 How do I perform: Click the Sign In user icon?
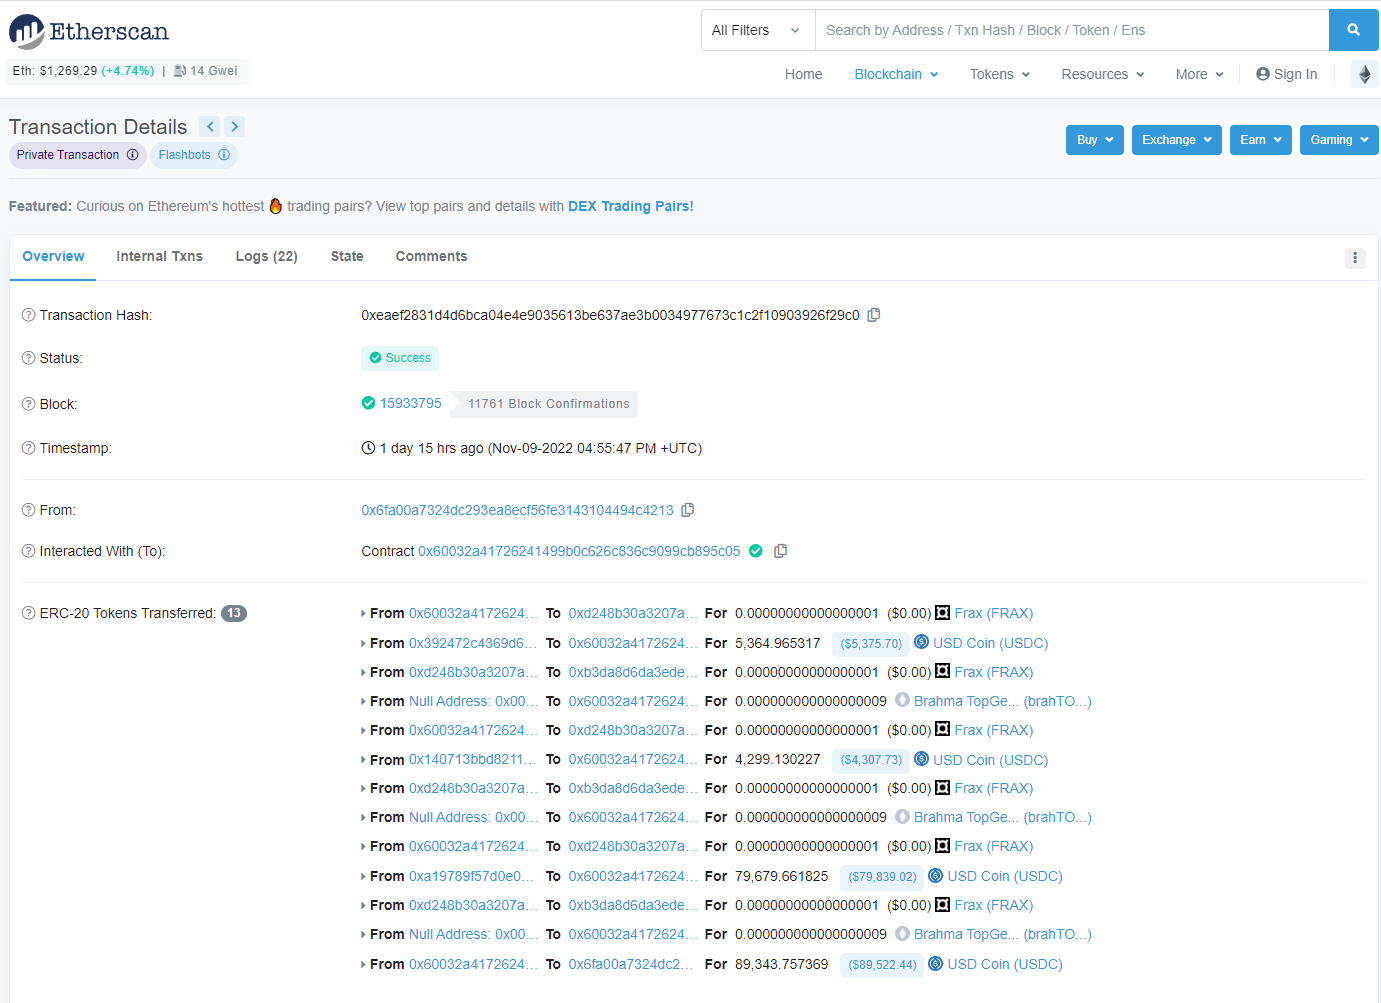coord(1263,74)
